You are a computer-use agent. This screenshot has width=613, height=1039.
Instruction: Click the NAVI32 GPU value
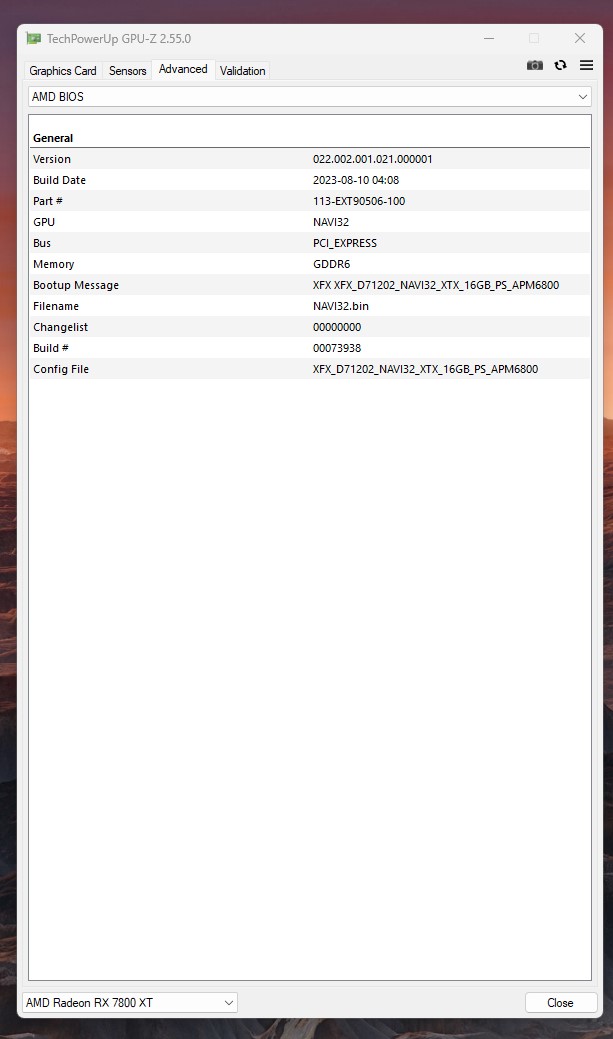(331, 222)
